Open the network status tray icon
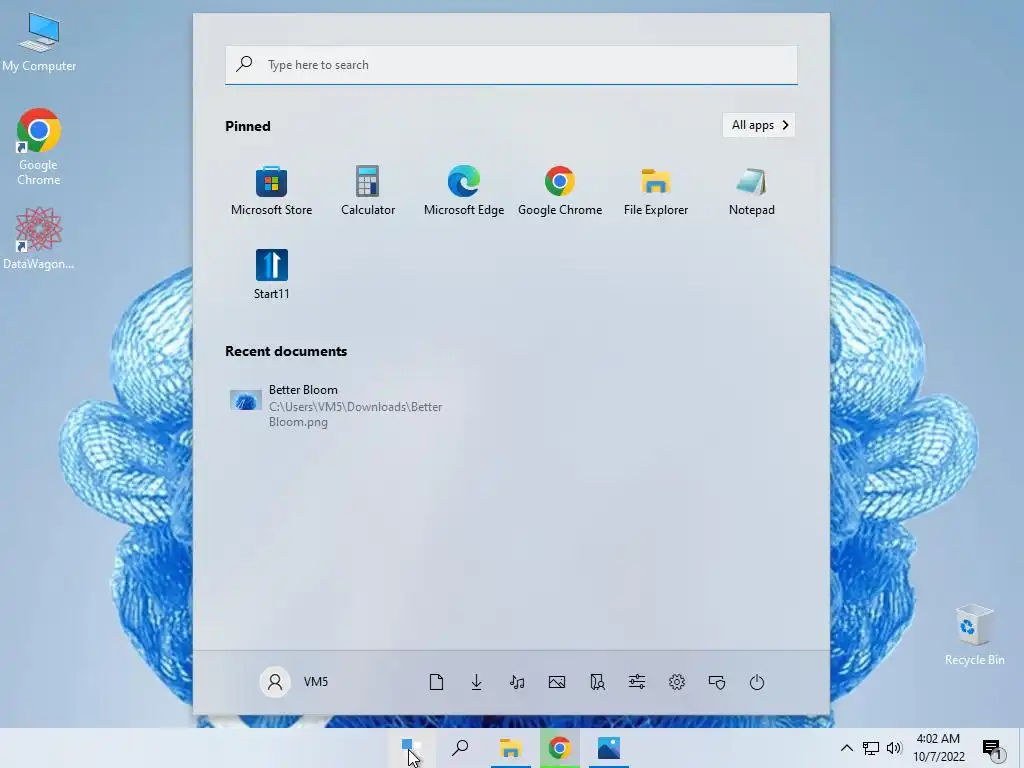This screenshot has width=1024, height=768. point(871,748)
